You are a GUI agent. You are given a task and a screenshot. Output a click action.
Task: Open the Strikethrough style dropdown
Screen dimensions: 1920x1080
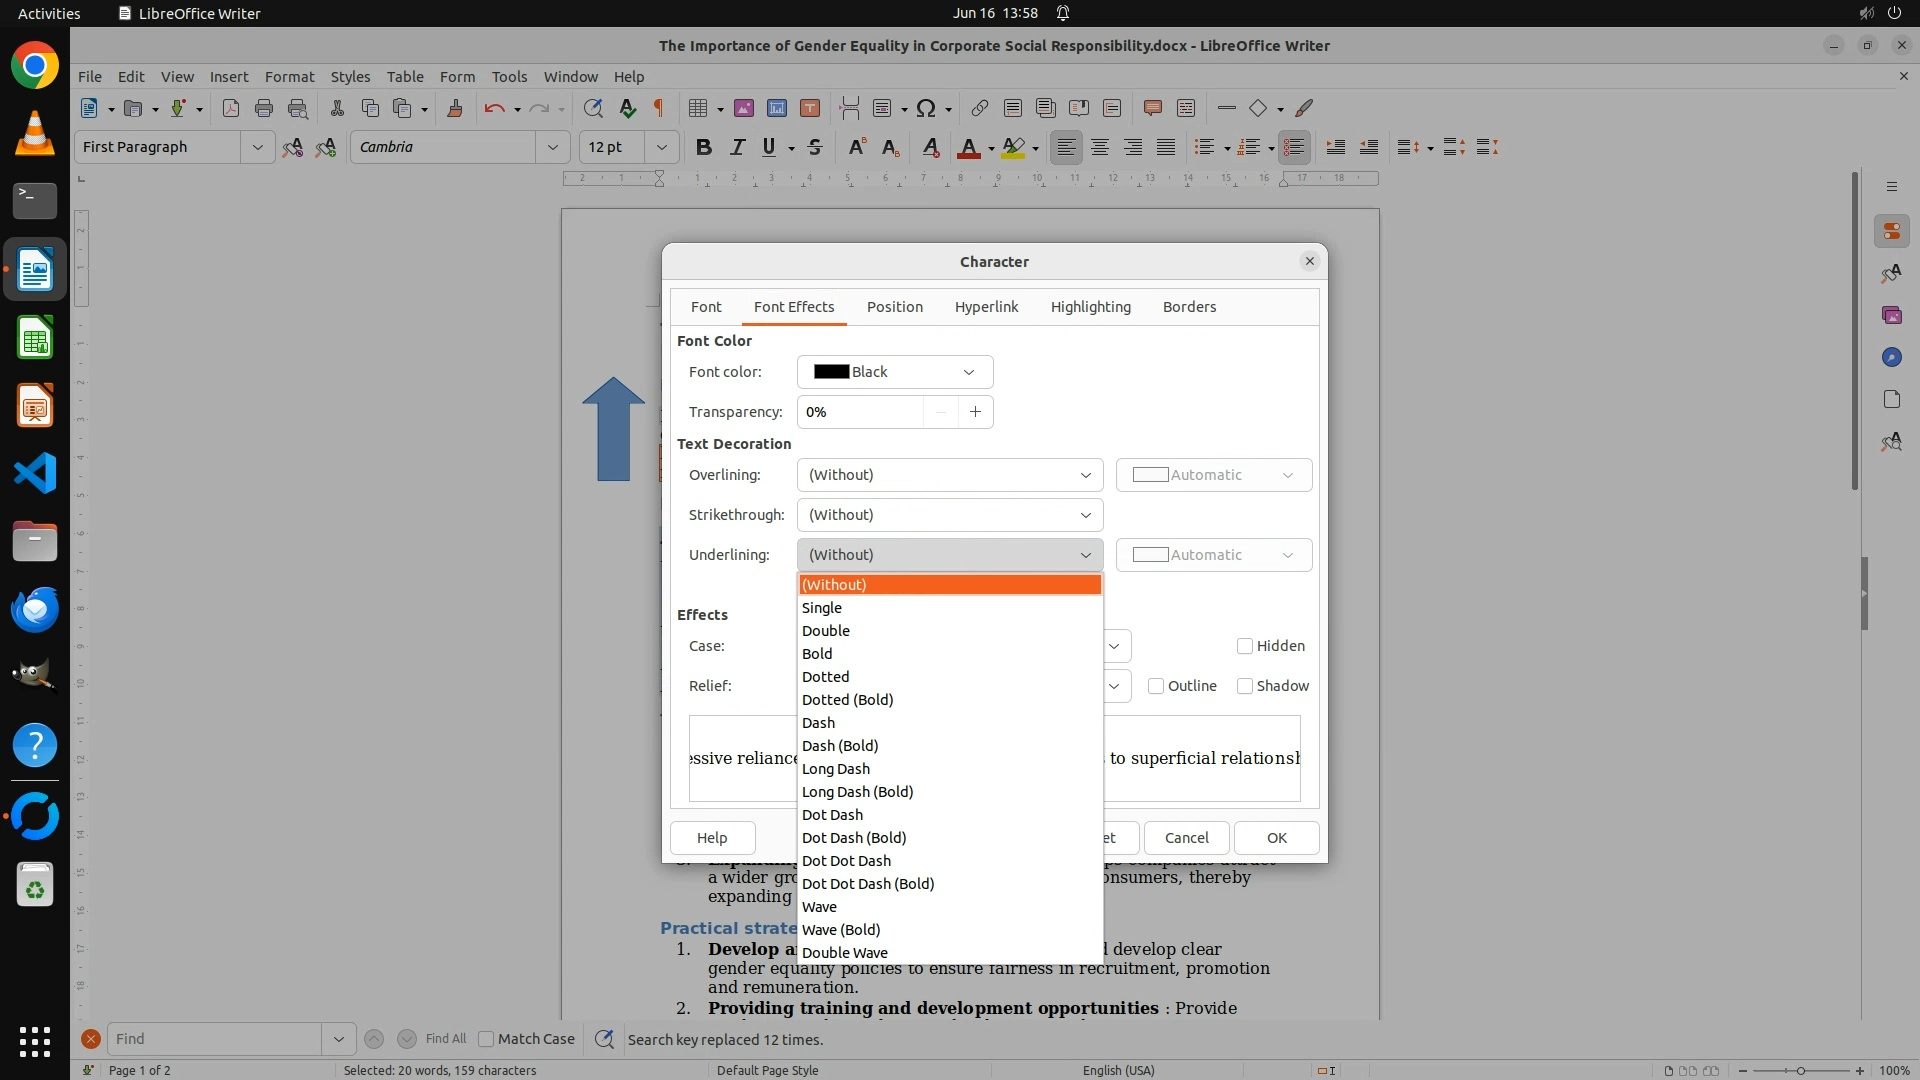949,515
